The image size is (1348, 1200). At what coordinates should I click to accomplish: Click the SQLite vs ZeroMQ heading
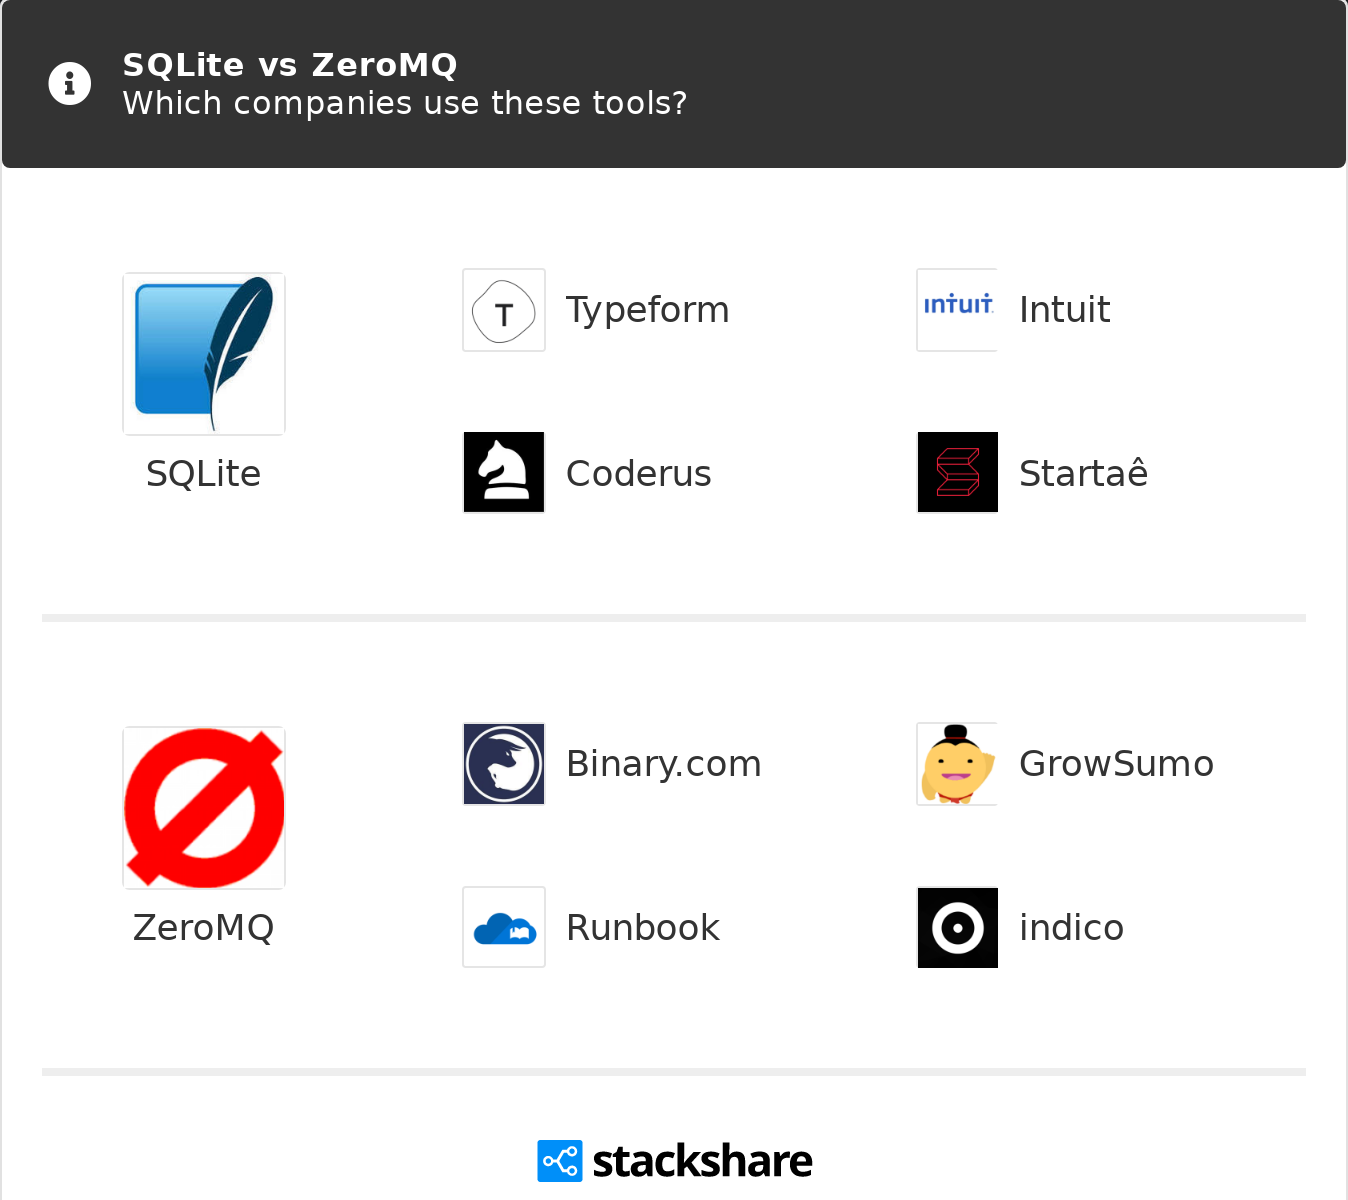[290, 65]
